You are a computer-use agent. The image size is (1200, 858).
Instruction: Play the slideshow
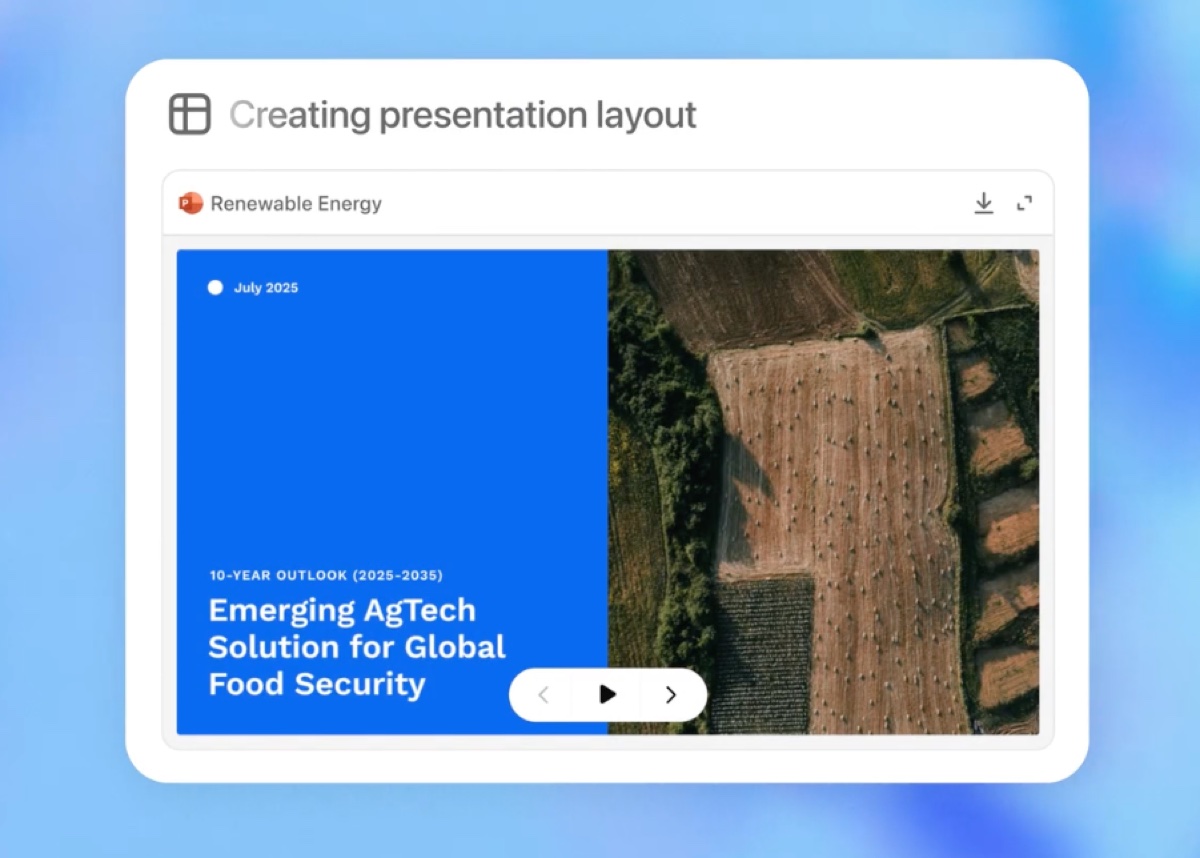[x=608, y=695]
